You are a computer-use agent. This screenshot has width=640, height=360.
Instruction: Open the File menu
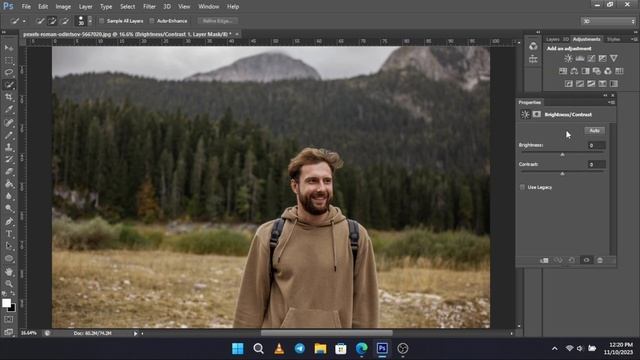click(x=26, y=7)
